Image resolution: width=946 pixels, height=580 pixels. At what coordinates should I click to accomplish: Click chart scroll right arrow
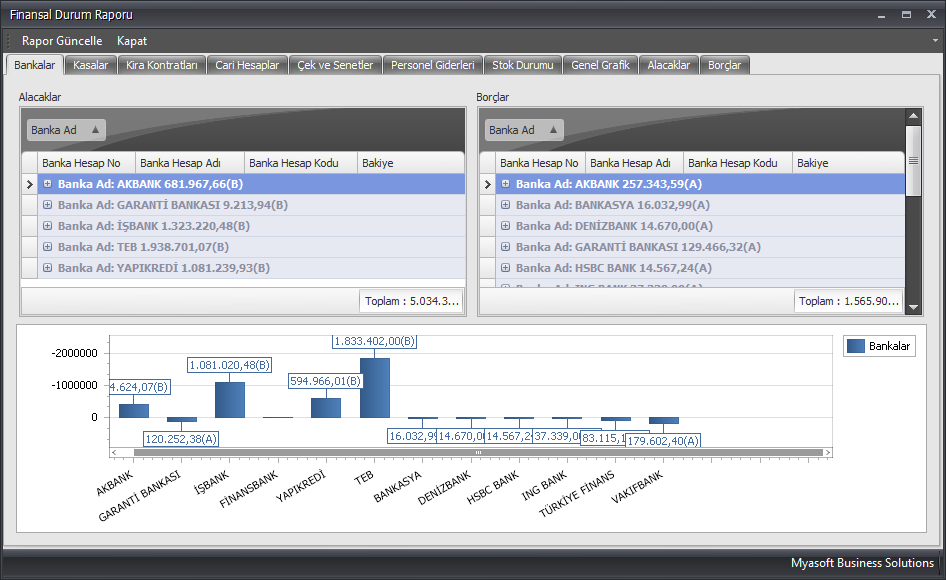tap(828, 452)
